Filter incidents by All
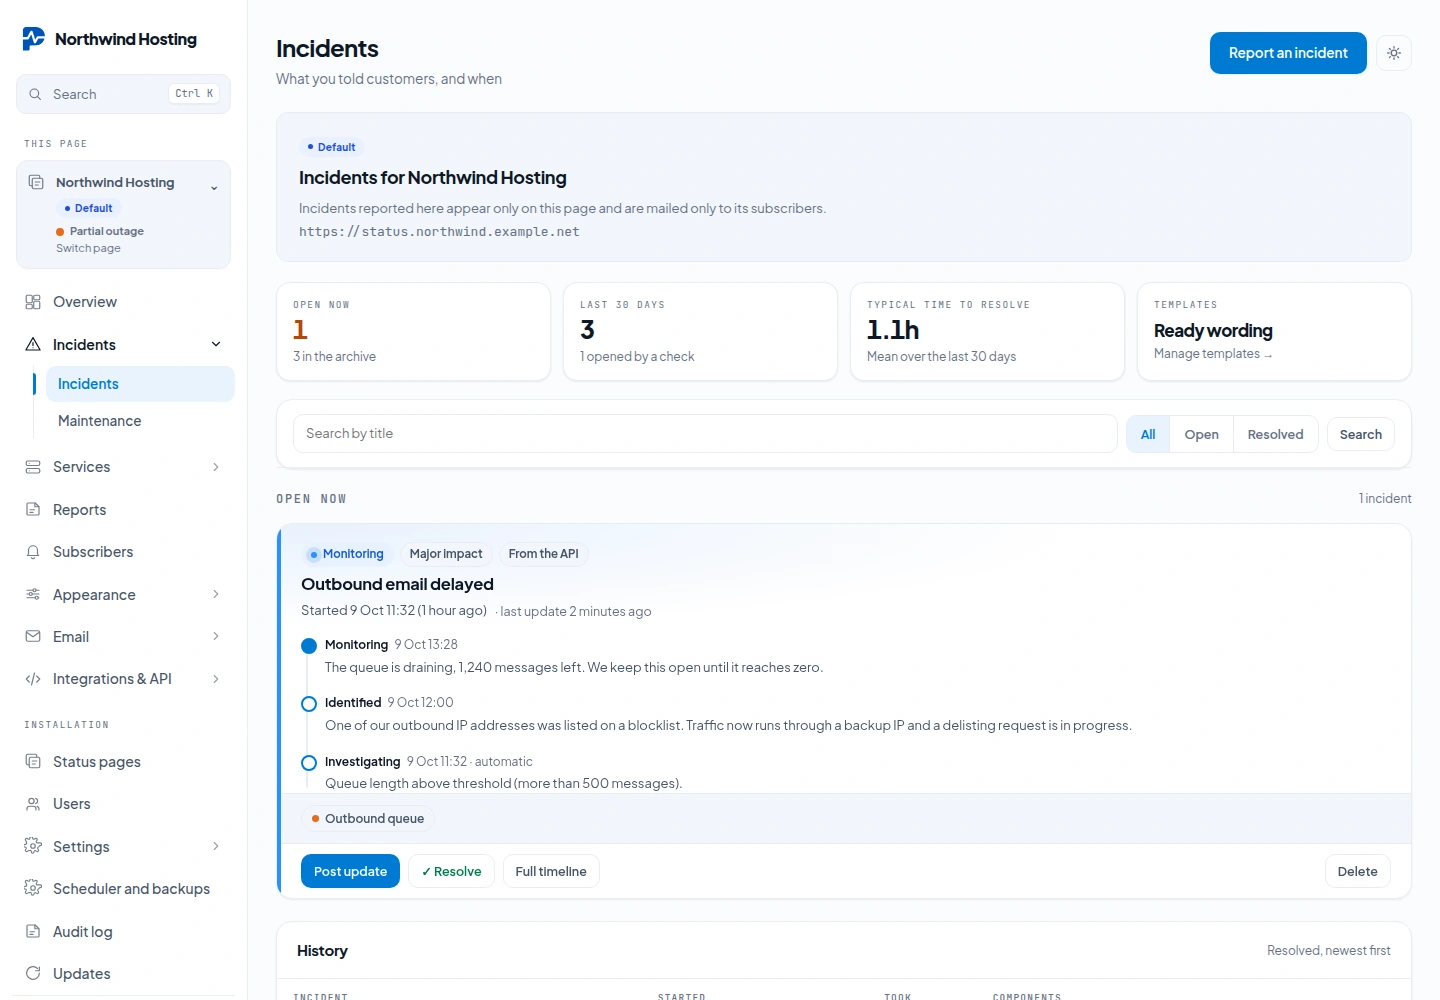This screenshot has height=1000, width=1440. 1148,434
